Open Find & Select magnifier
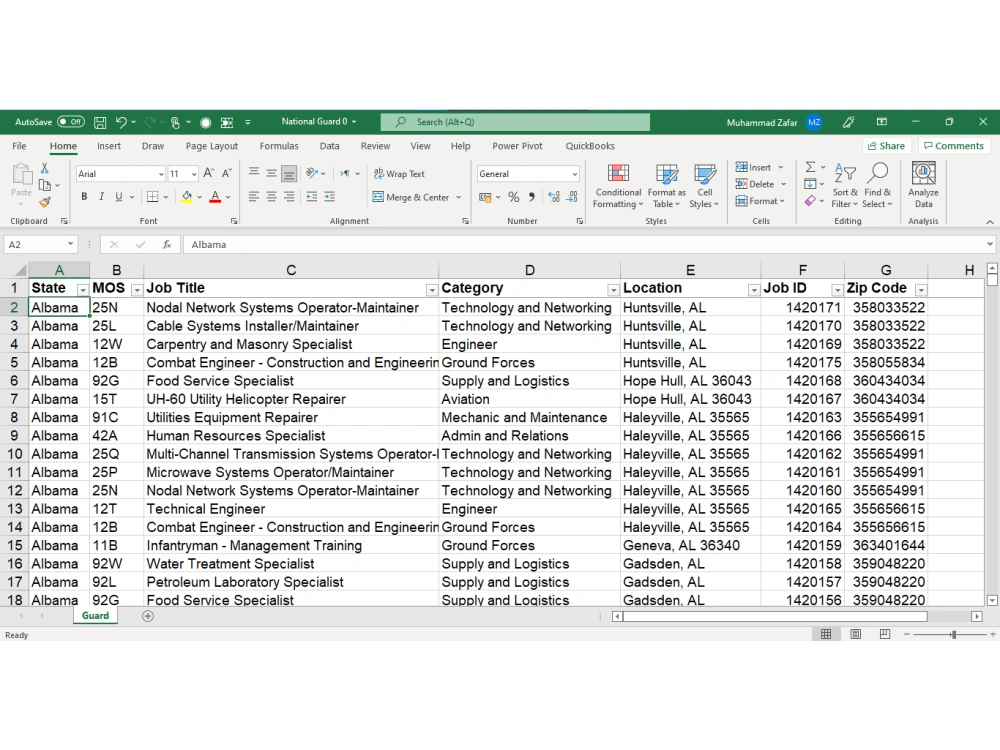This screenshot has width=1000, height=750. (878, 185)
